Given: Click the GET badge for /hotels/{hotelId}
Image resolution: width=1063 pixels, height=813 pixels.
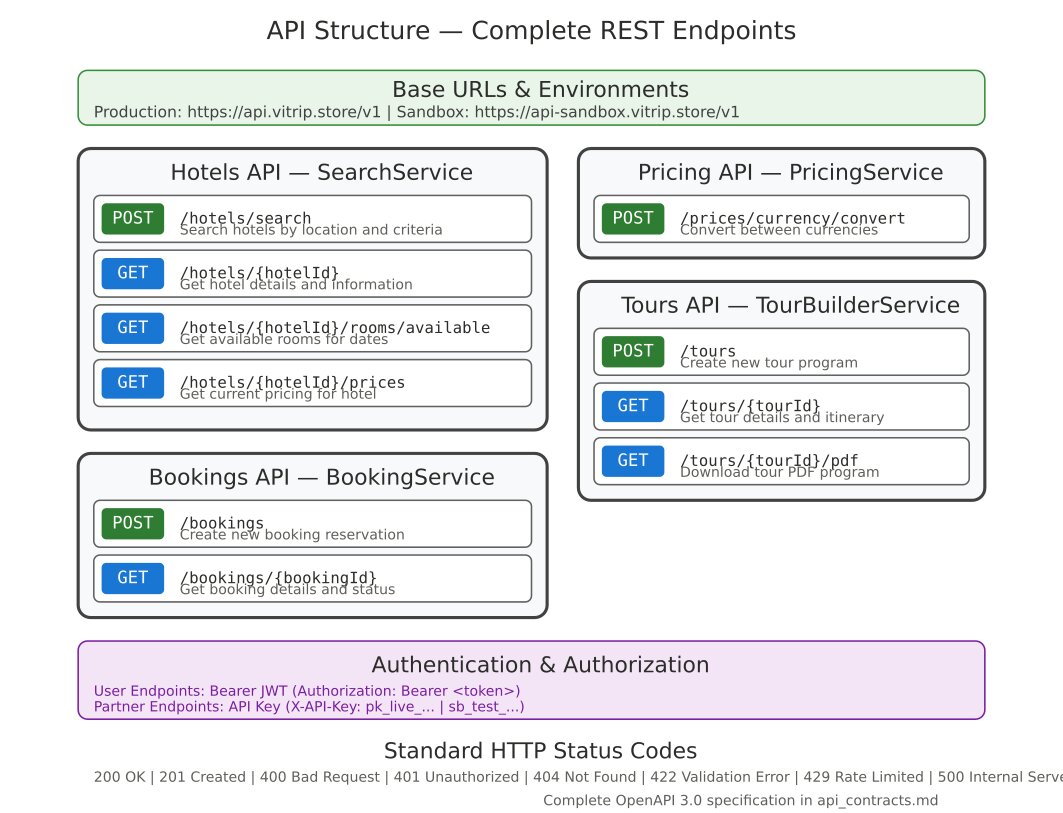Looking at the screenshot, I should pyautogui.click(x=133, y=273).
